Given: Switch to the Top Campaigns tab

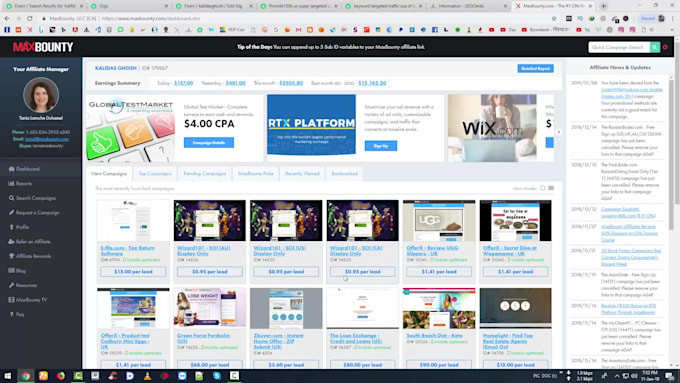Looking at the screenshot, I should tap(155, 173).
